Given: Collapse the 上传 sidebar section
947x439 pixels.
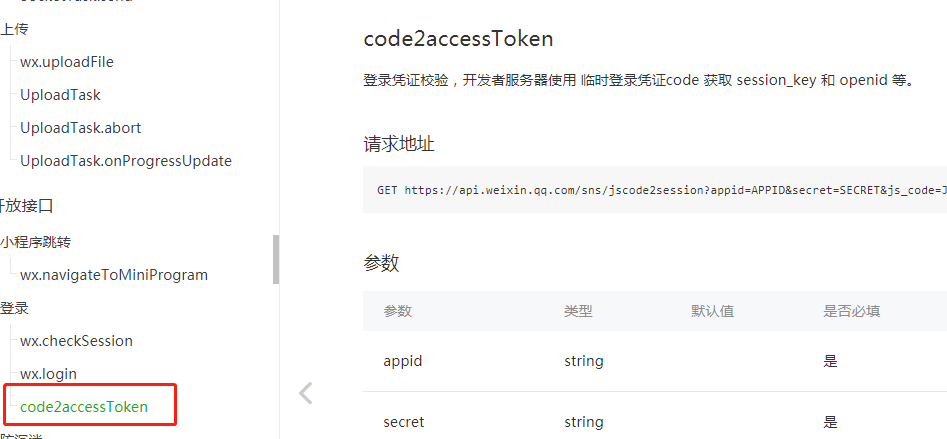Looking at the screenshot, I should click(x=14, y=29).
